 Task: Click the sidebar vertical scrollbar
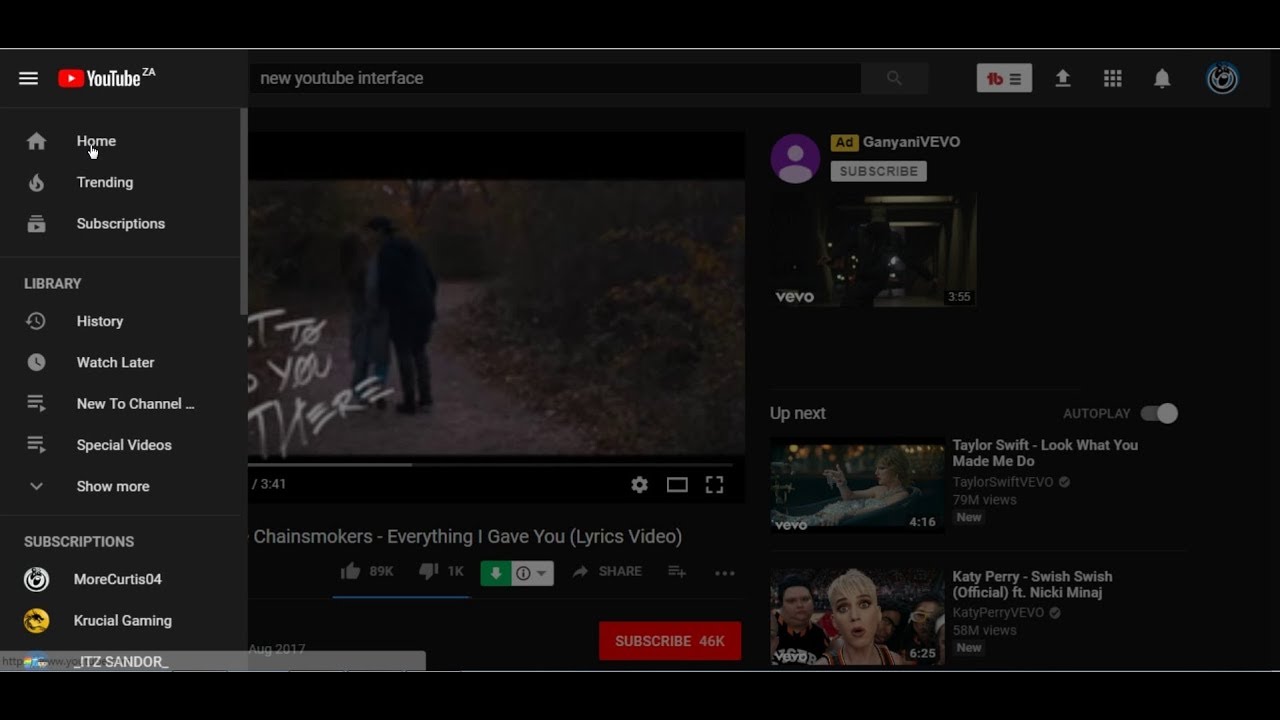click(243, 211)
